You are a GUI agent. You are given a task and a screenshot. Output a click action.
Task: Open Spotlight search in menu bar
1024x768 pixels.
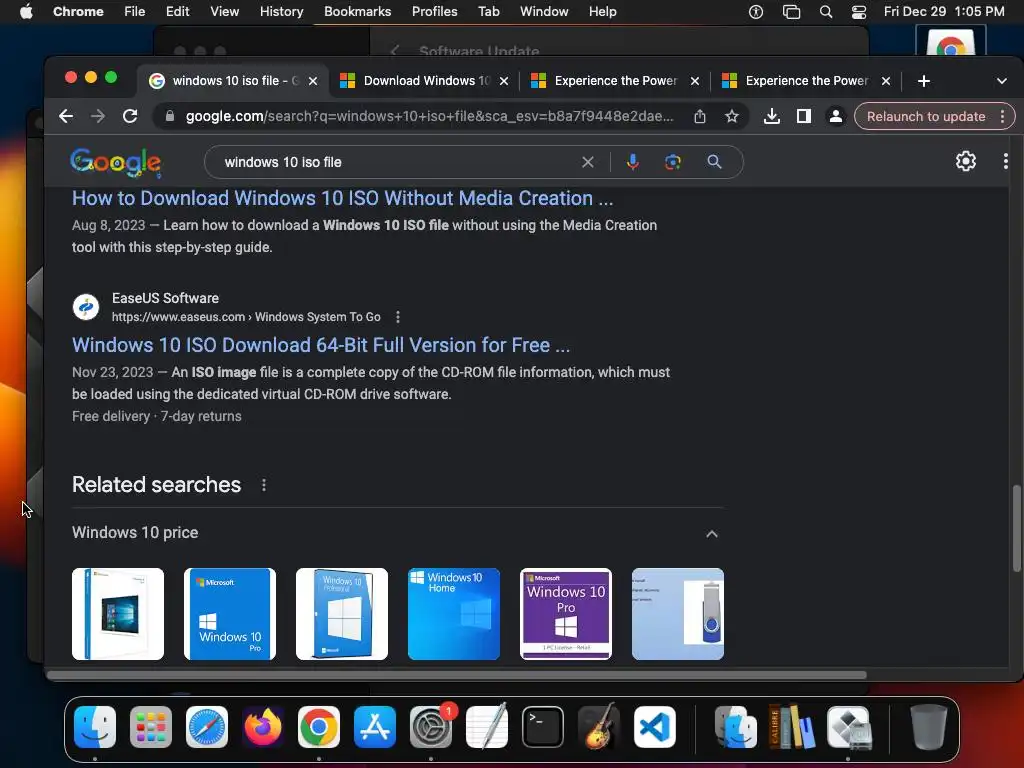pos(825,12)
